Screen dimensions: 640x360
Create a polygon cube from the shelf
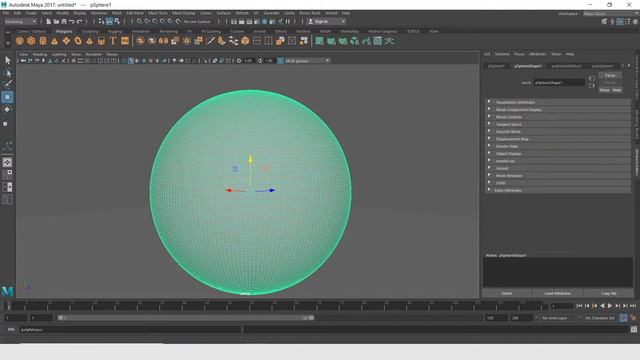pyautogui.click(x=31, y=41)
